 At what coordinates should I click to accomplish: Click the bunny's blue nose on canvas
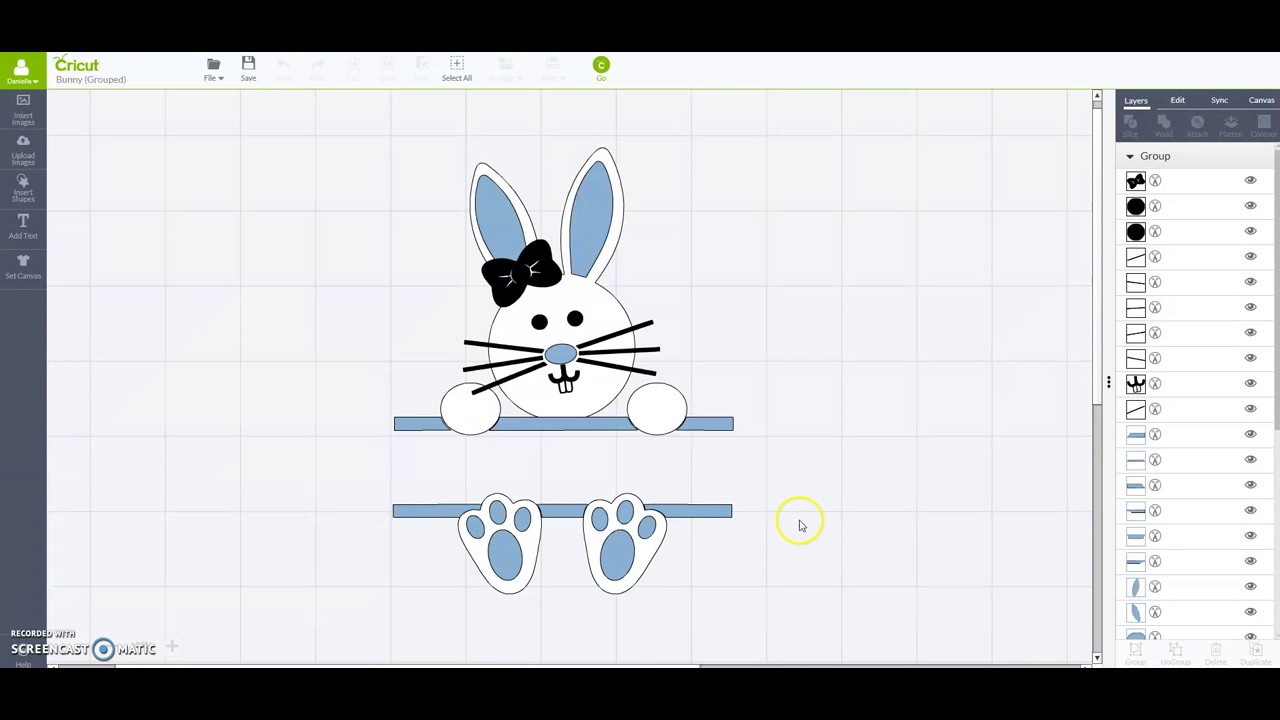click(x=560, y=354)
